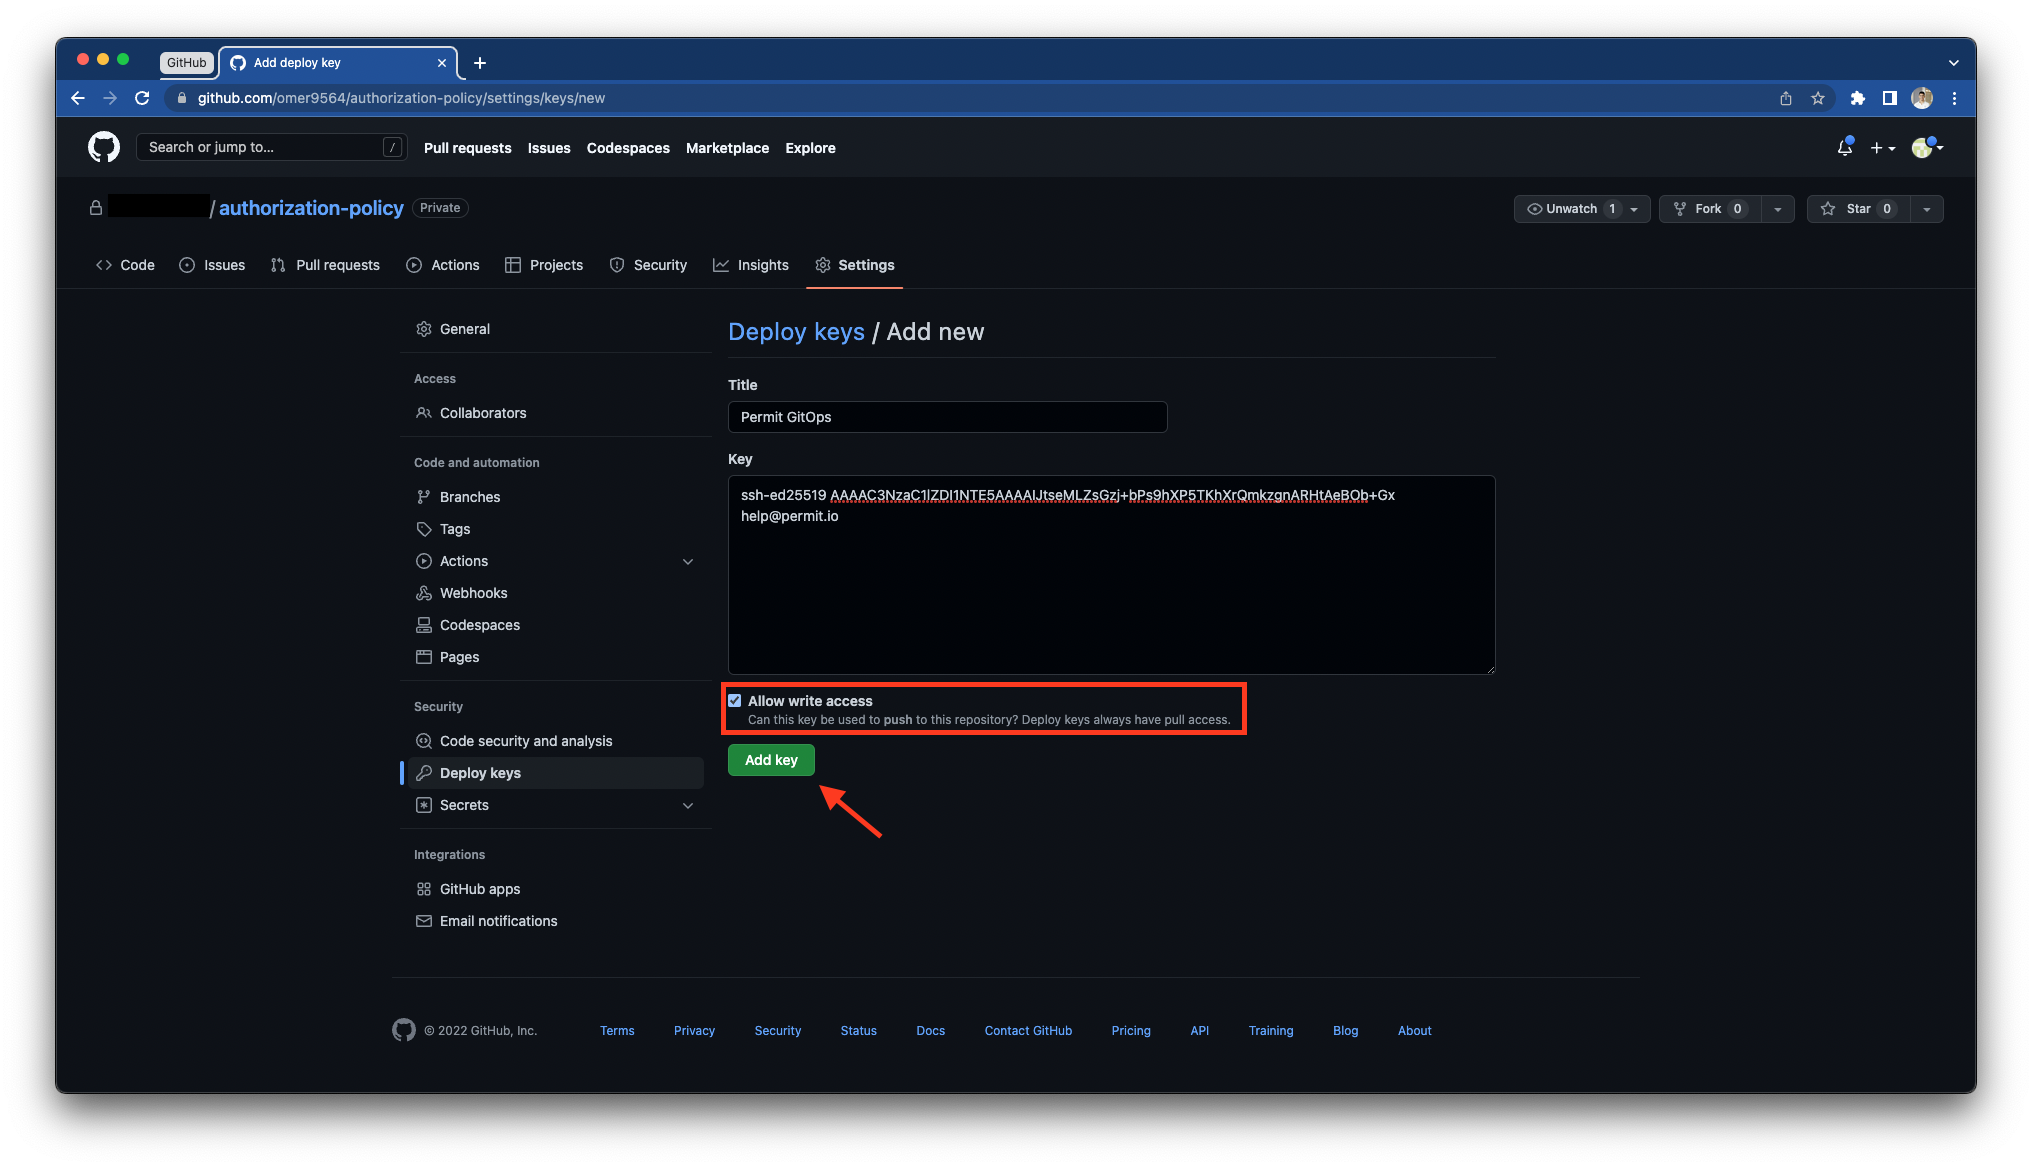2032x1167 pixels.
Task: Click the green Add key color button
Action: (770, 760)
